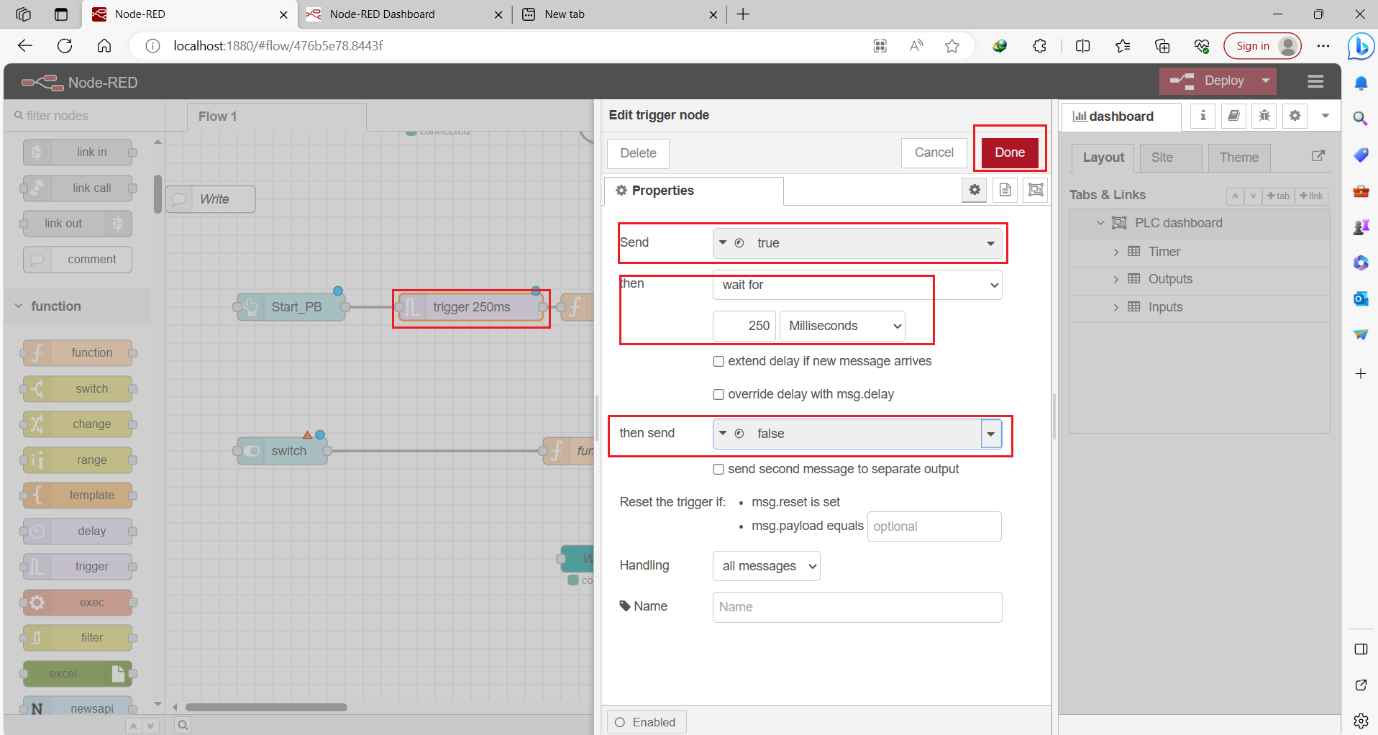Open the Handling all messages dropdown
Viewport: 1378px width, 735px height.
[x=766, y=565]
